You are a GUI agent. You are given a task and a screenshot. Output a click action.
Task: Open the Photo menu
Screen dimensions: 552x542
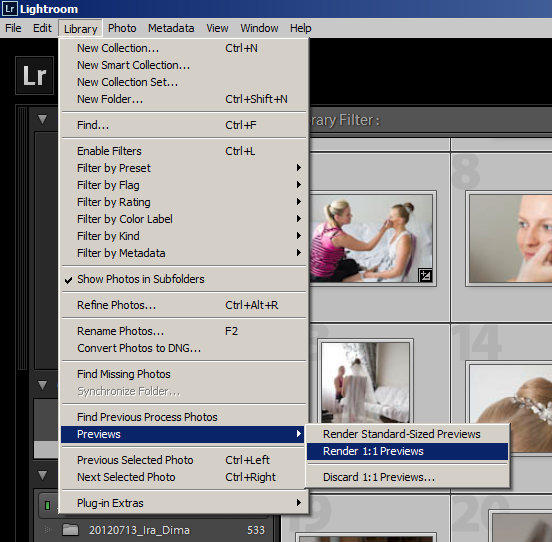click(x=122, y=28)
